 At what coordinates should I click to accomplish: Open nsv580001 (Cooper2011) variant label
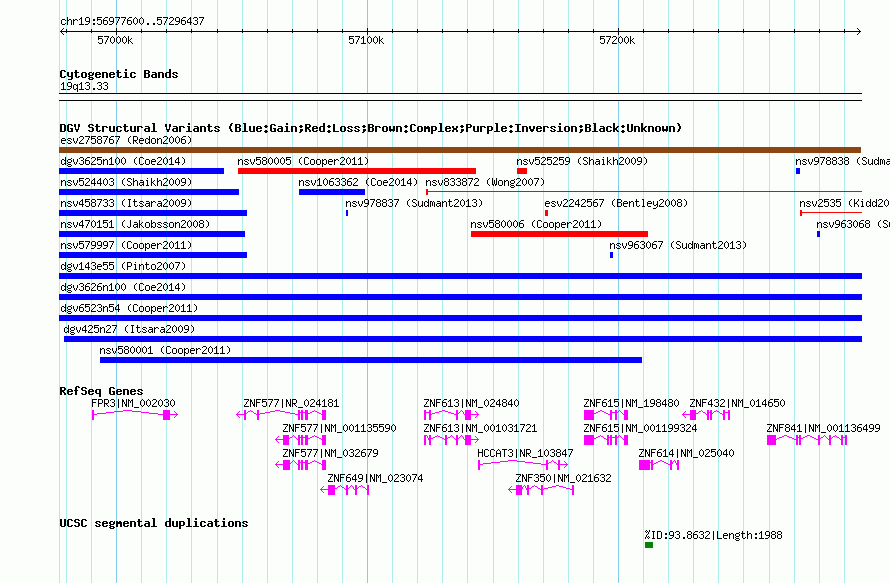point(165,350)
